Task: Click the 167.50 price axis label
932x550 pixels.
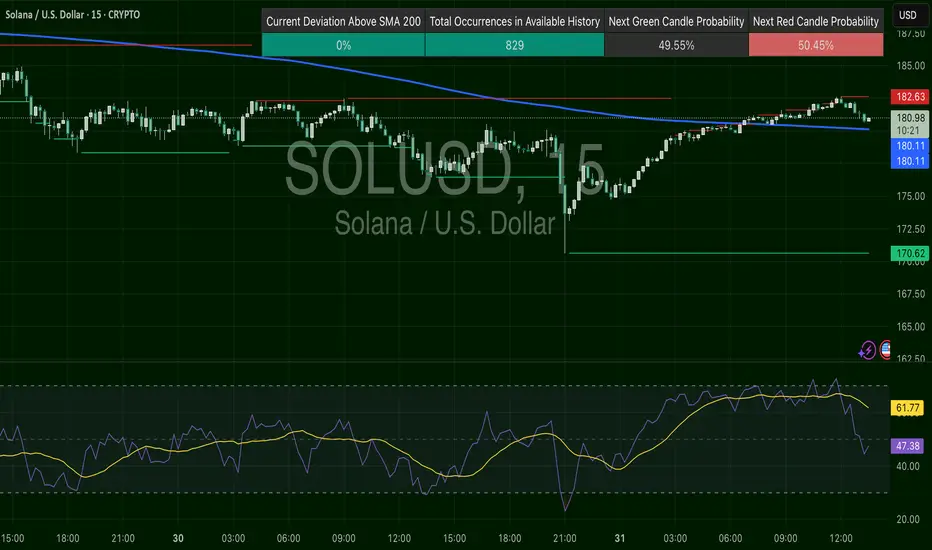Action: click(x=911, y=294)
